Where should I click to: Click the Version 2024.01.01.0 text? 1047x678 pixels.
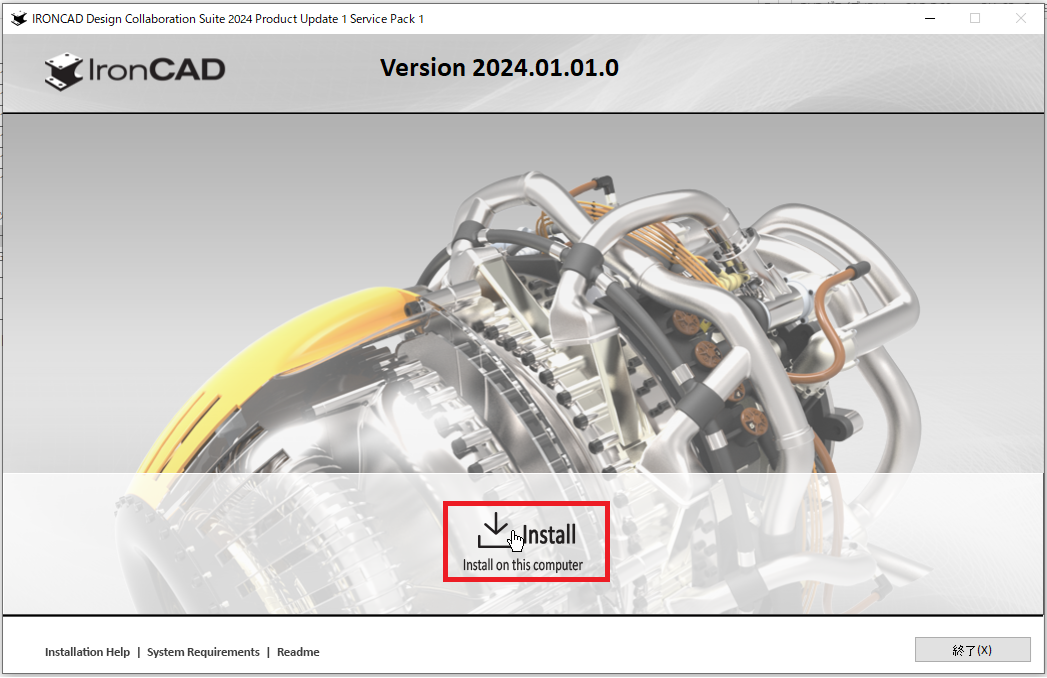click(499, 67)
